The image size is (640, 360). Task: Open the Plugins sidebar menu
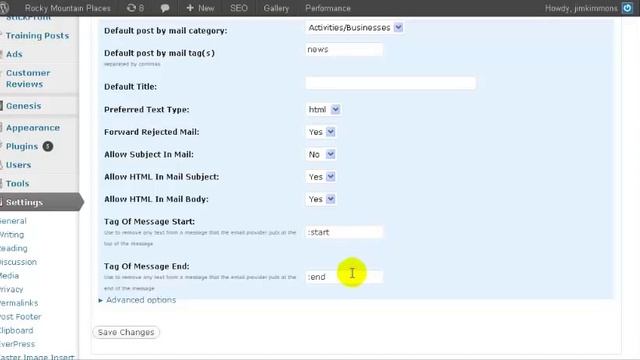(22, 146)
